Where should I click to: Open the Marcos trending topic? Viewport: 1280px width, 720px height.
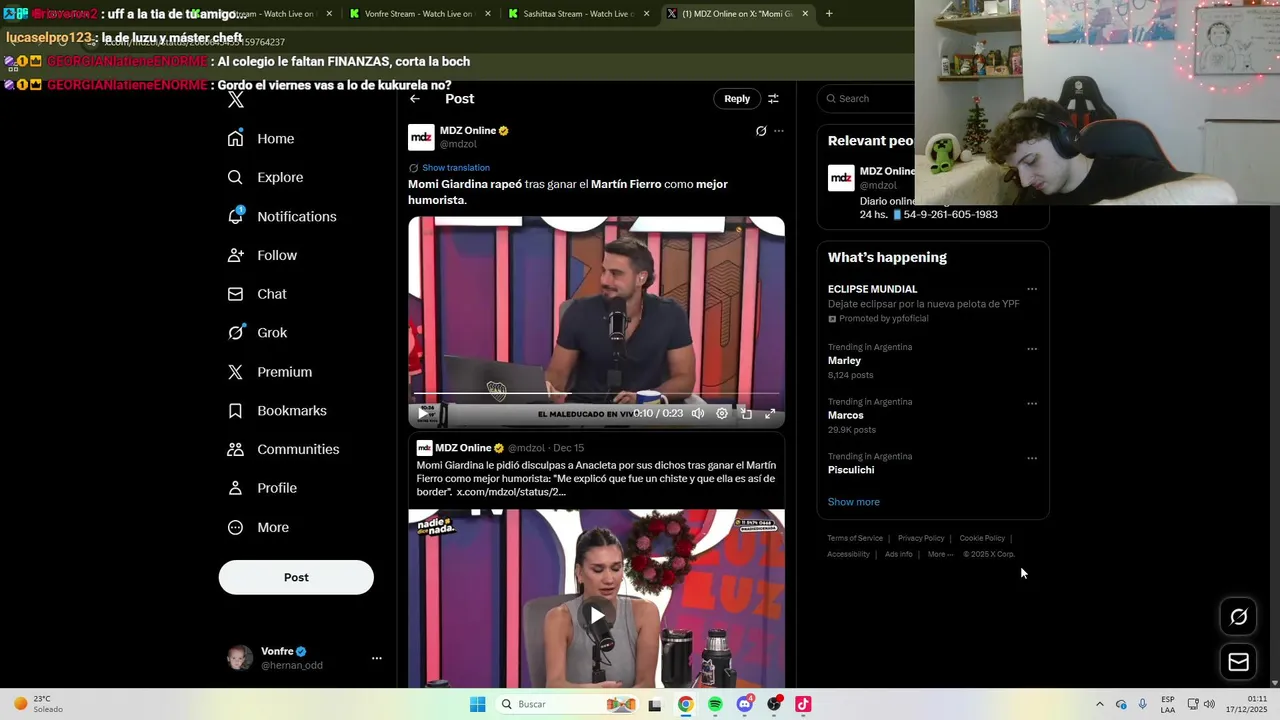[845, 415]
